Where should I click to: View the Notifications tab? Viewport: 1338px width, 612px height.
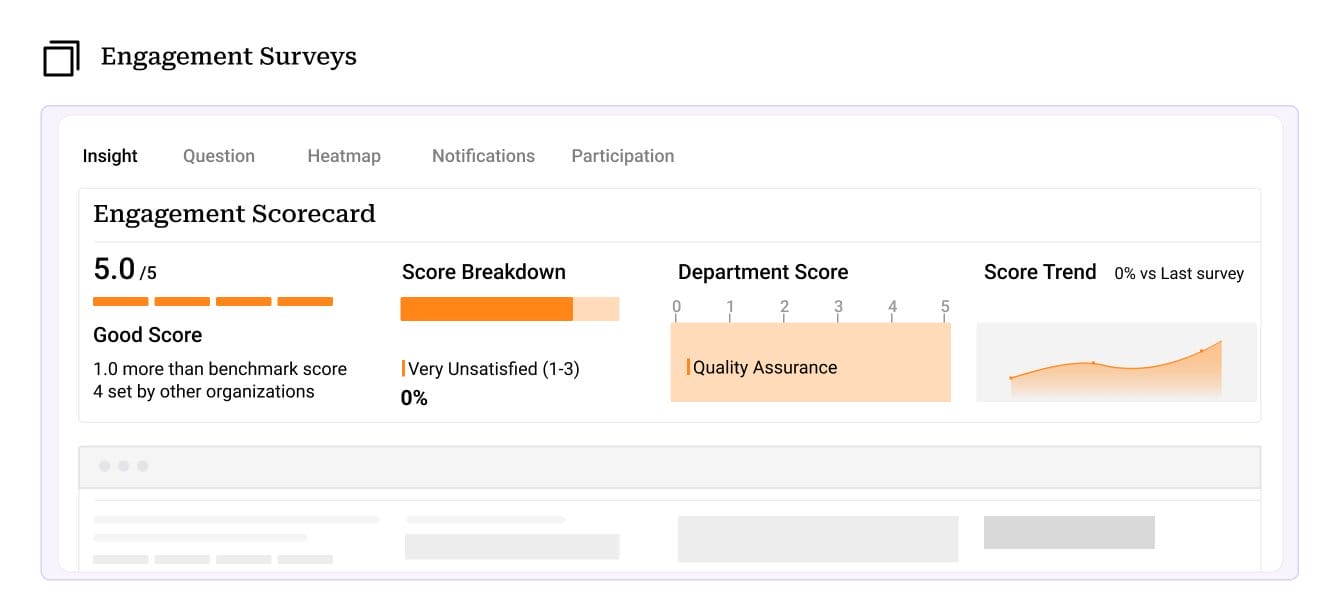(483, 156)
